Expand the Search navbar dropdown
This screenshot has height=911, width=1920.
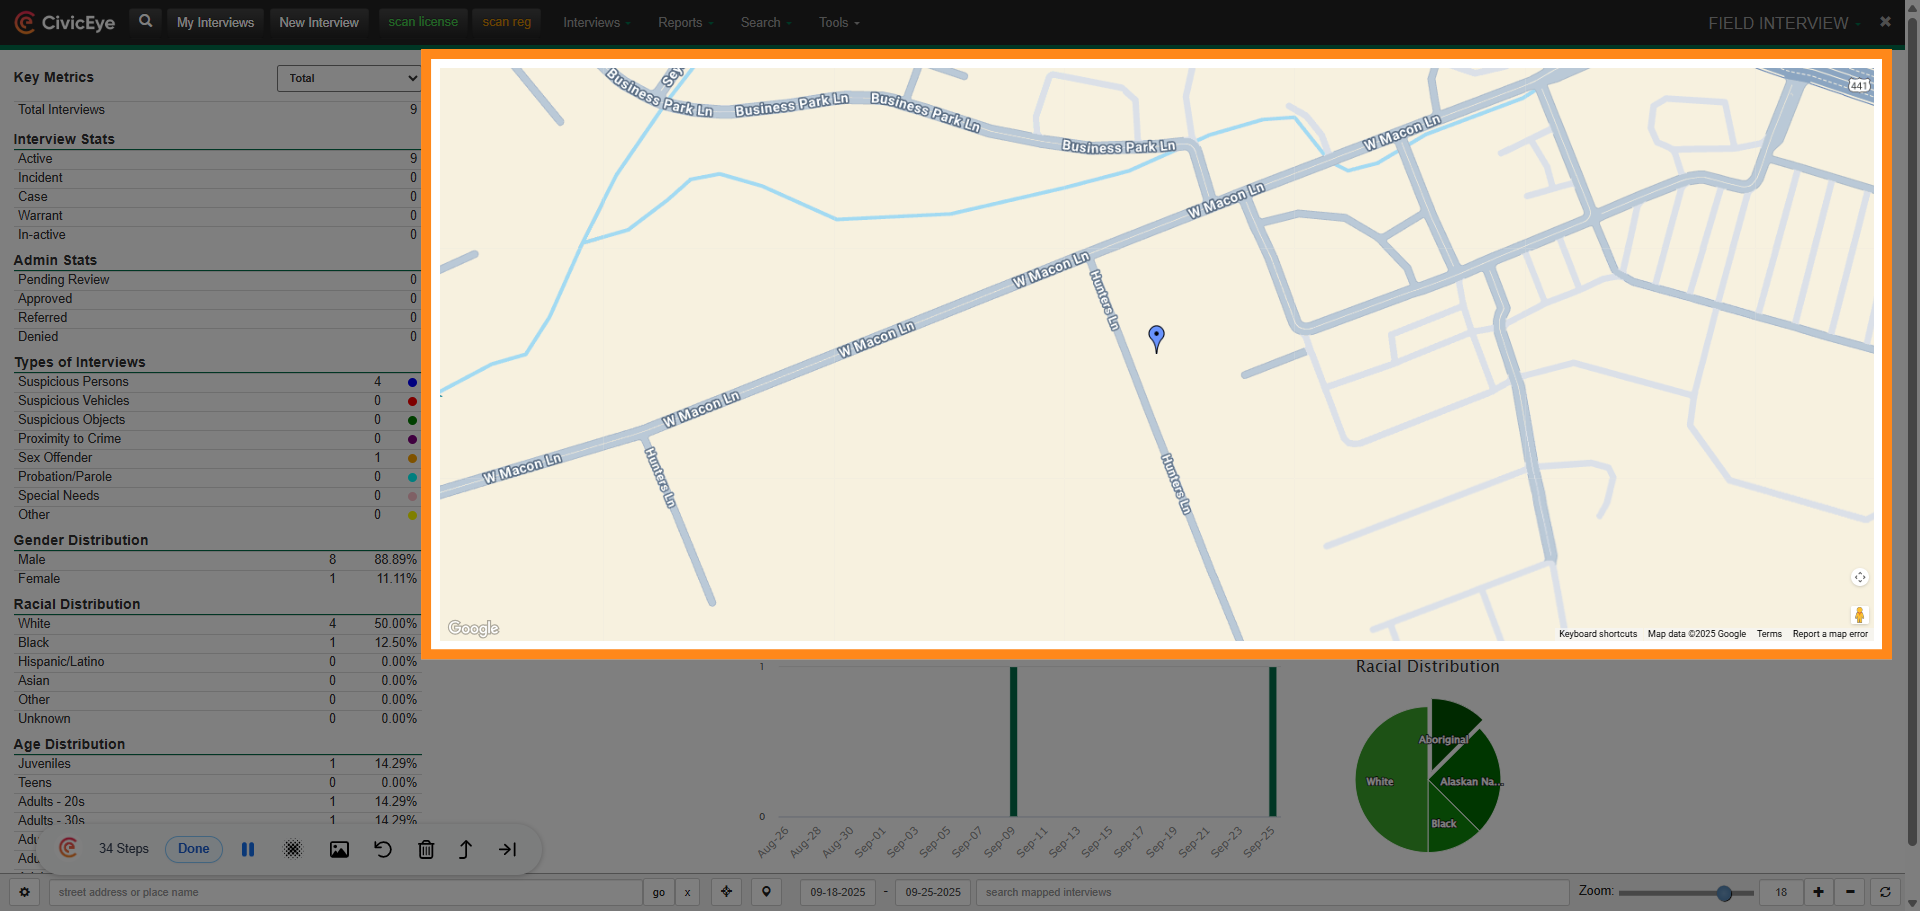(x=765, y=22)
